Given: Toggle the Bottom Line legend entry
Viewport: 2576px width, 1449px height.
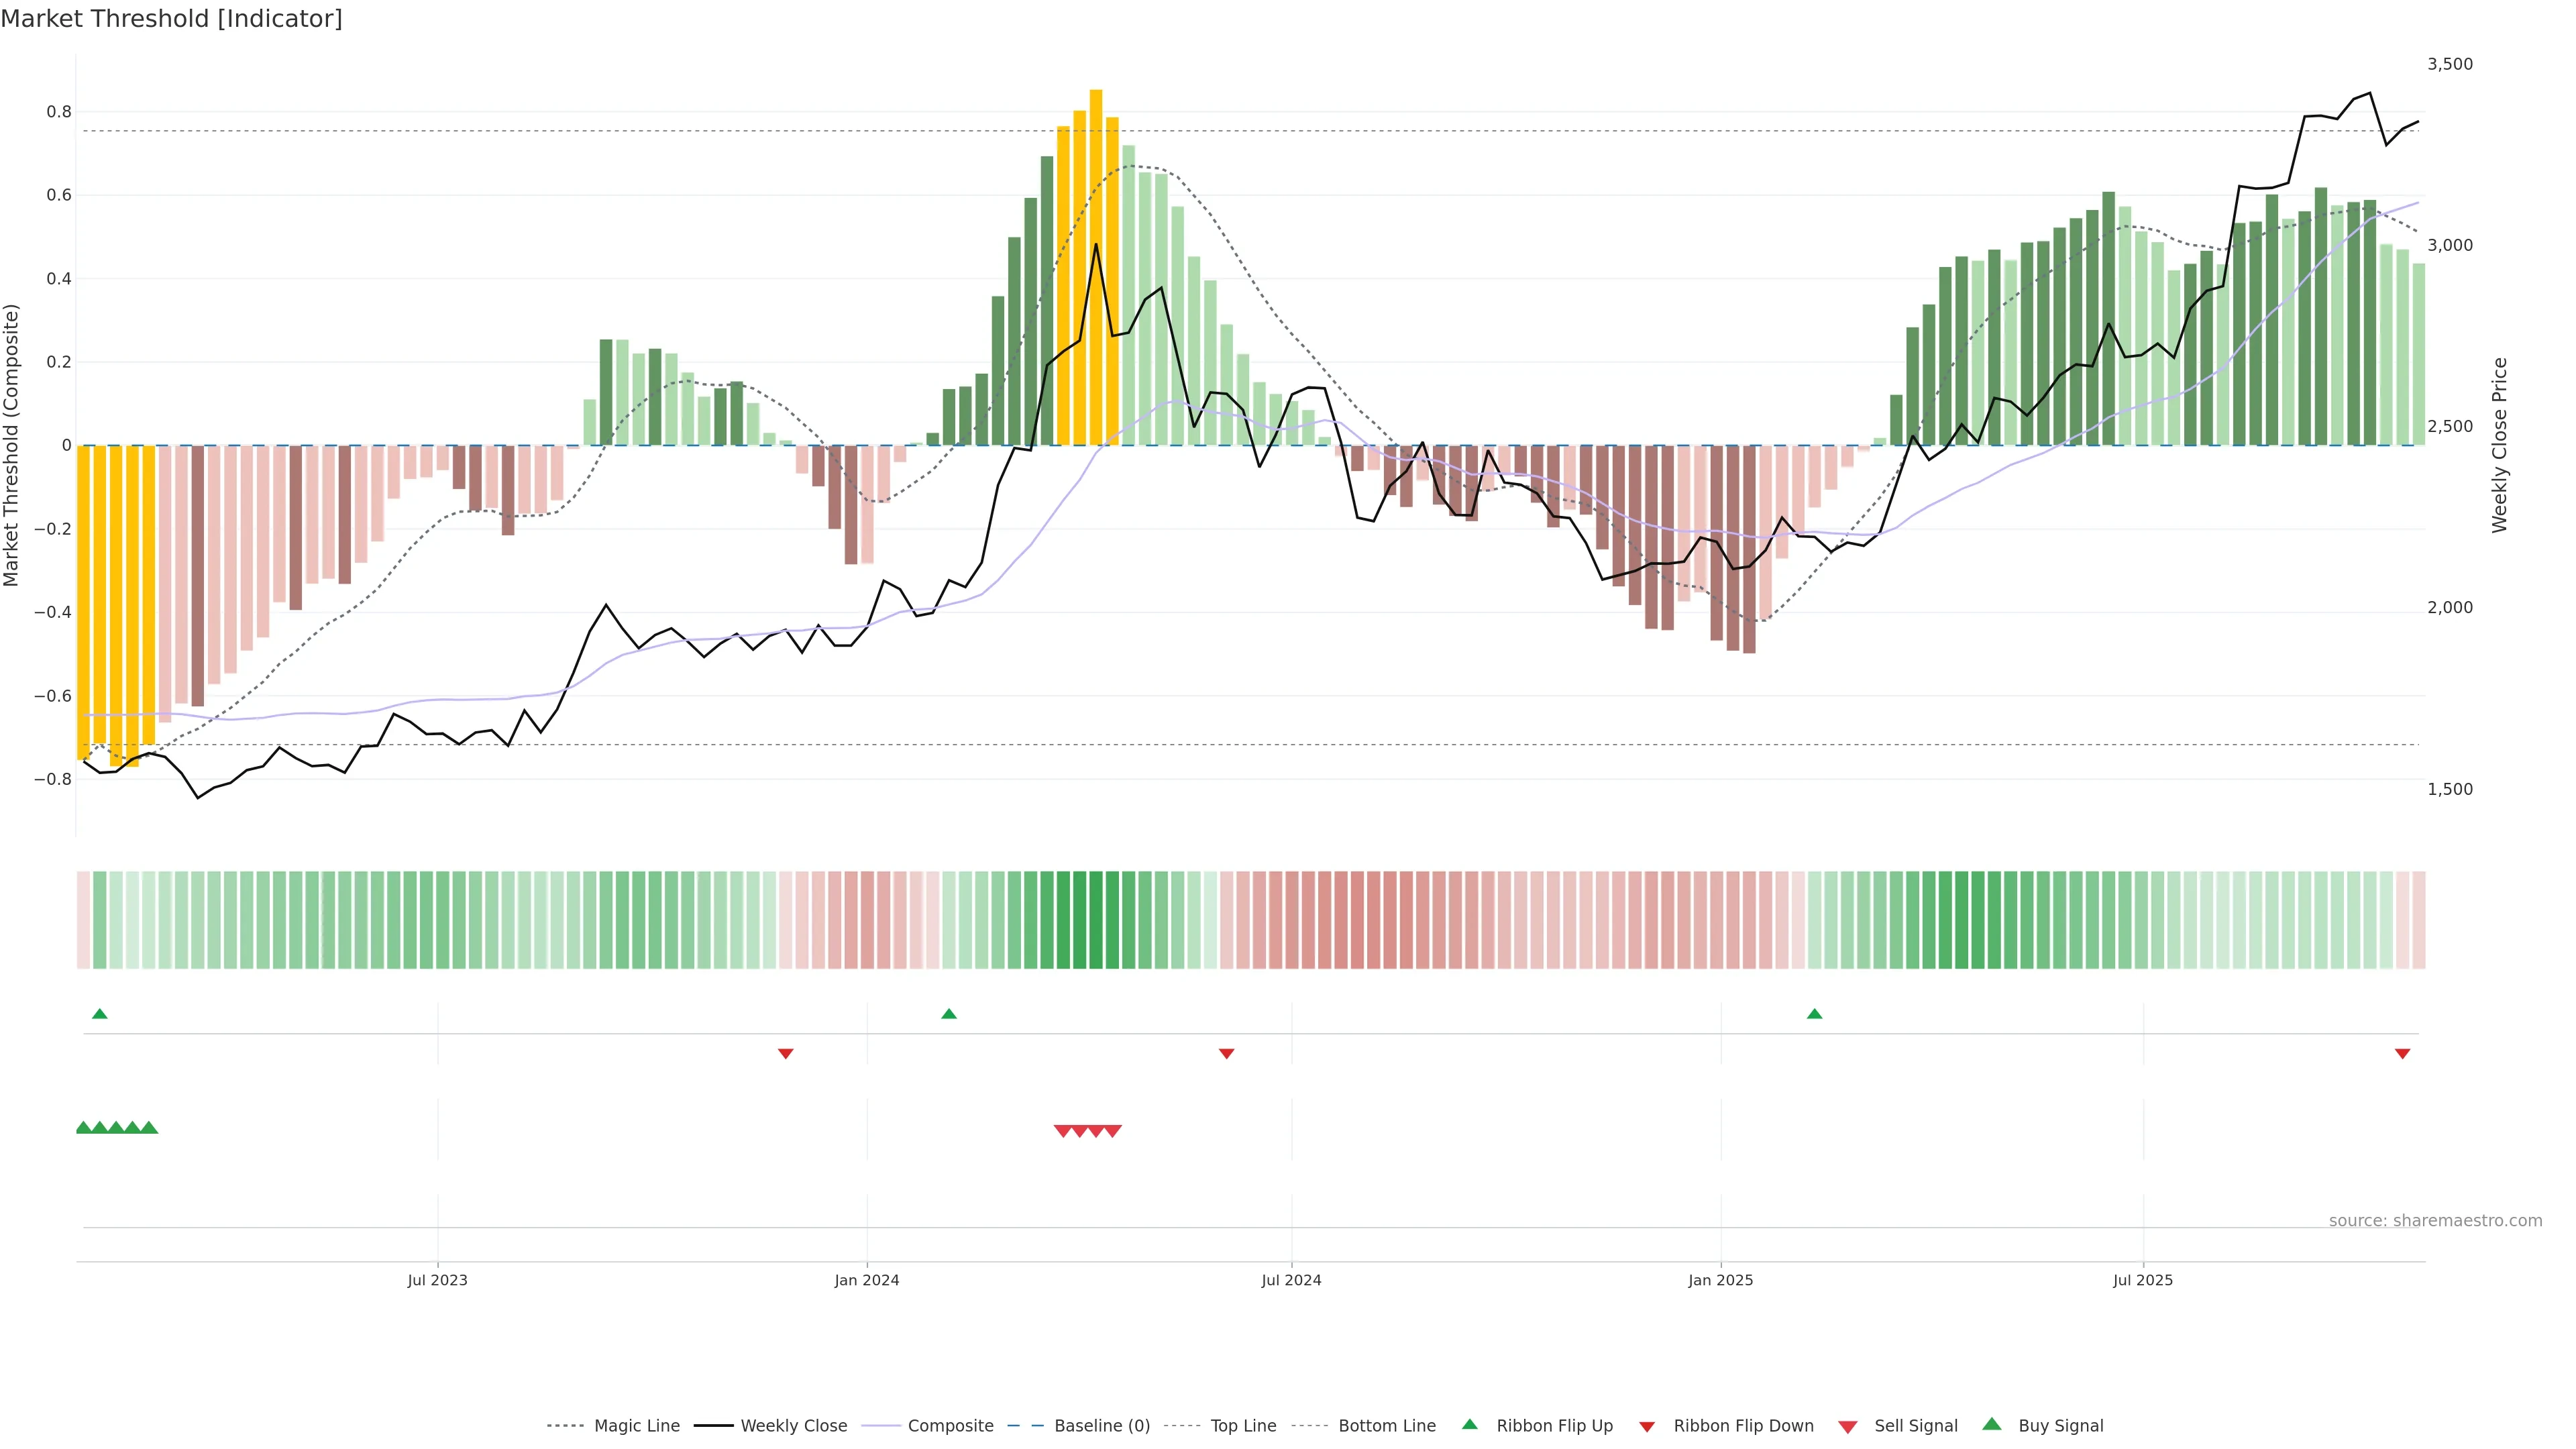Looking at the screenshot, I should 1386,1426.
